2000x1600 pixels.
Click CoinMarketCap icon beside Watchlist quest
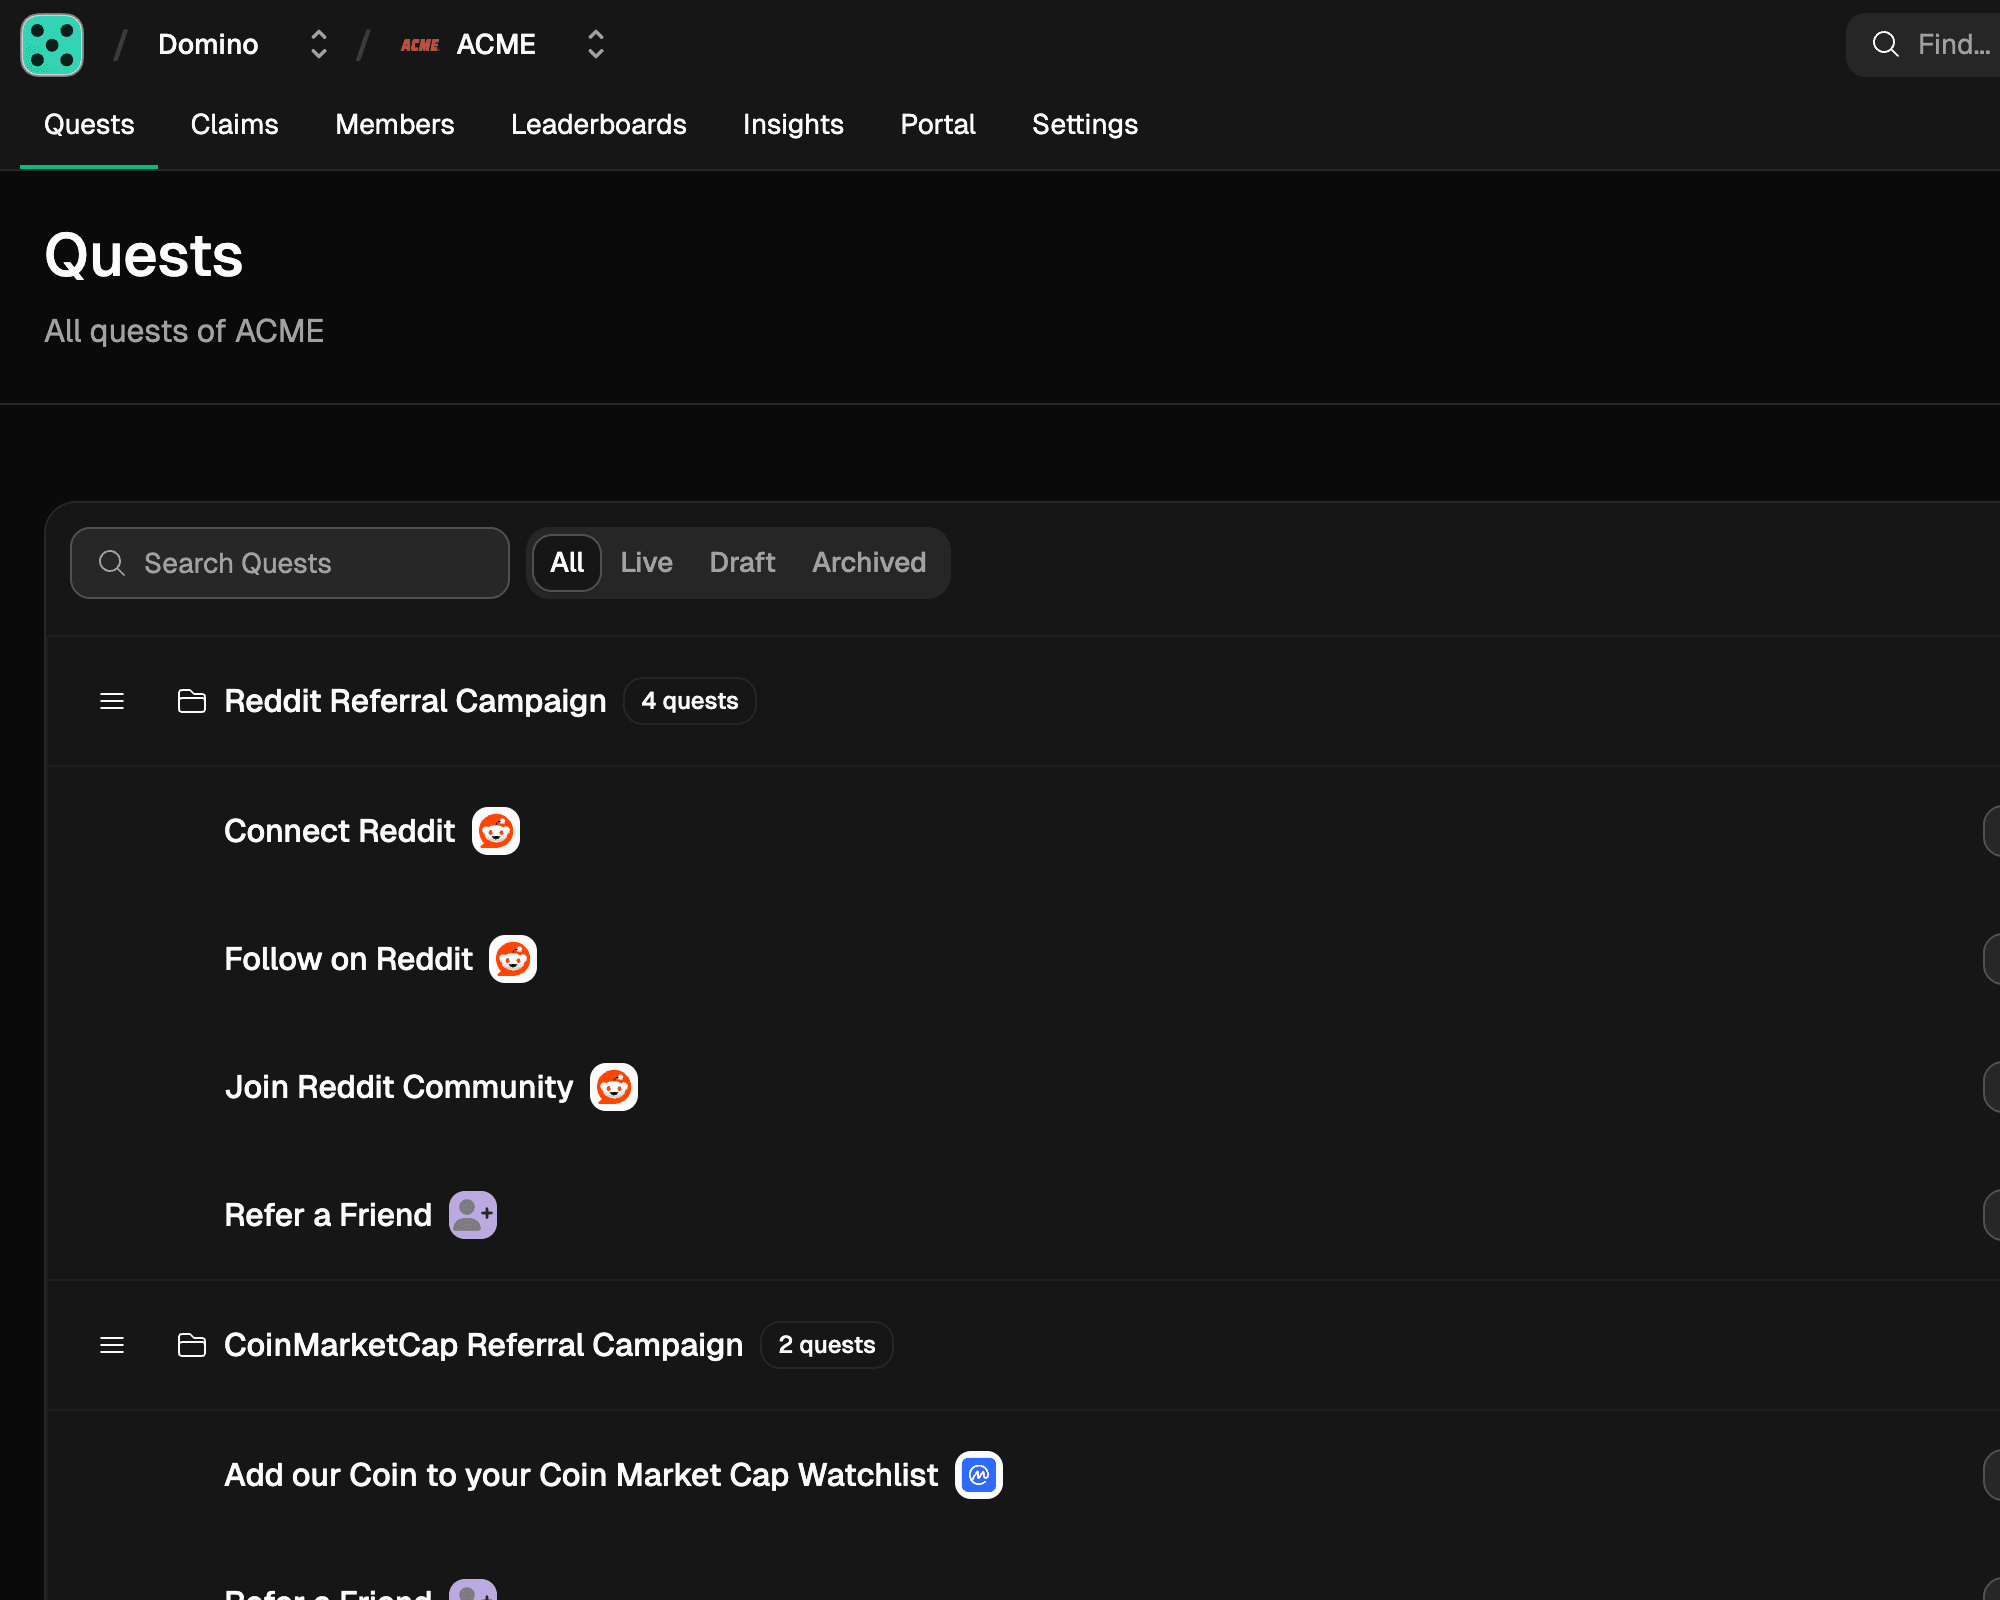[x=978, y=1475]
